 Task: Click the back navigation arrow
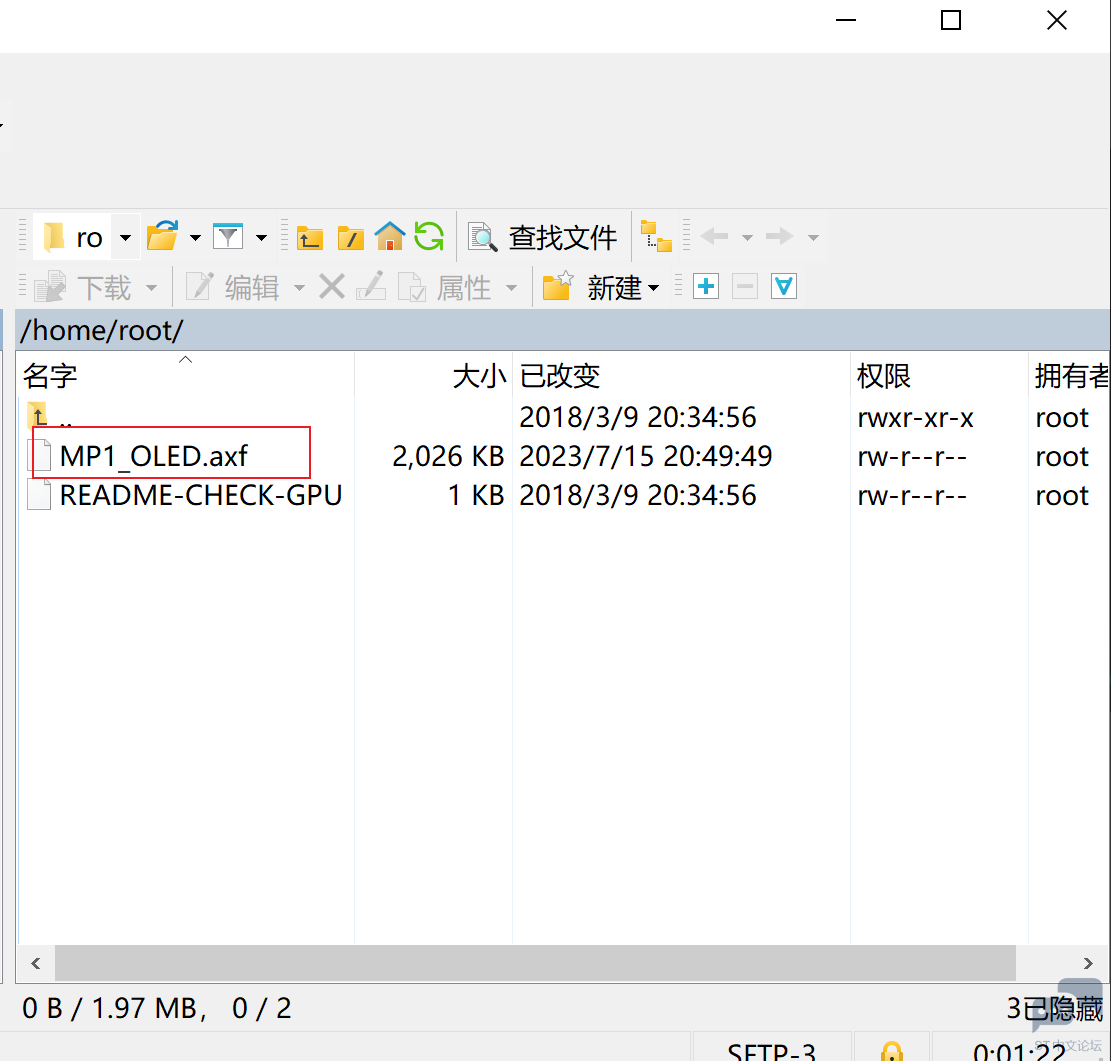[x=714, y=236]
